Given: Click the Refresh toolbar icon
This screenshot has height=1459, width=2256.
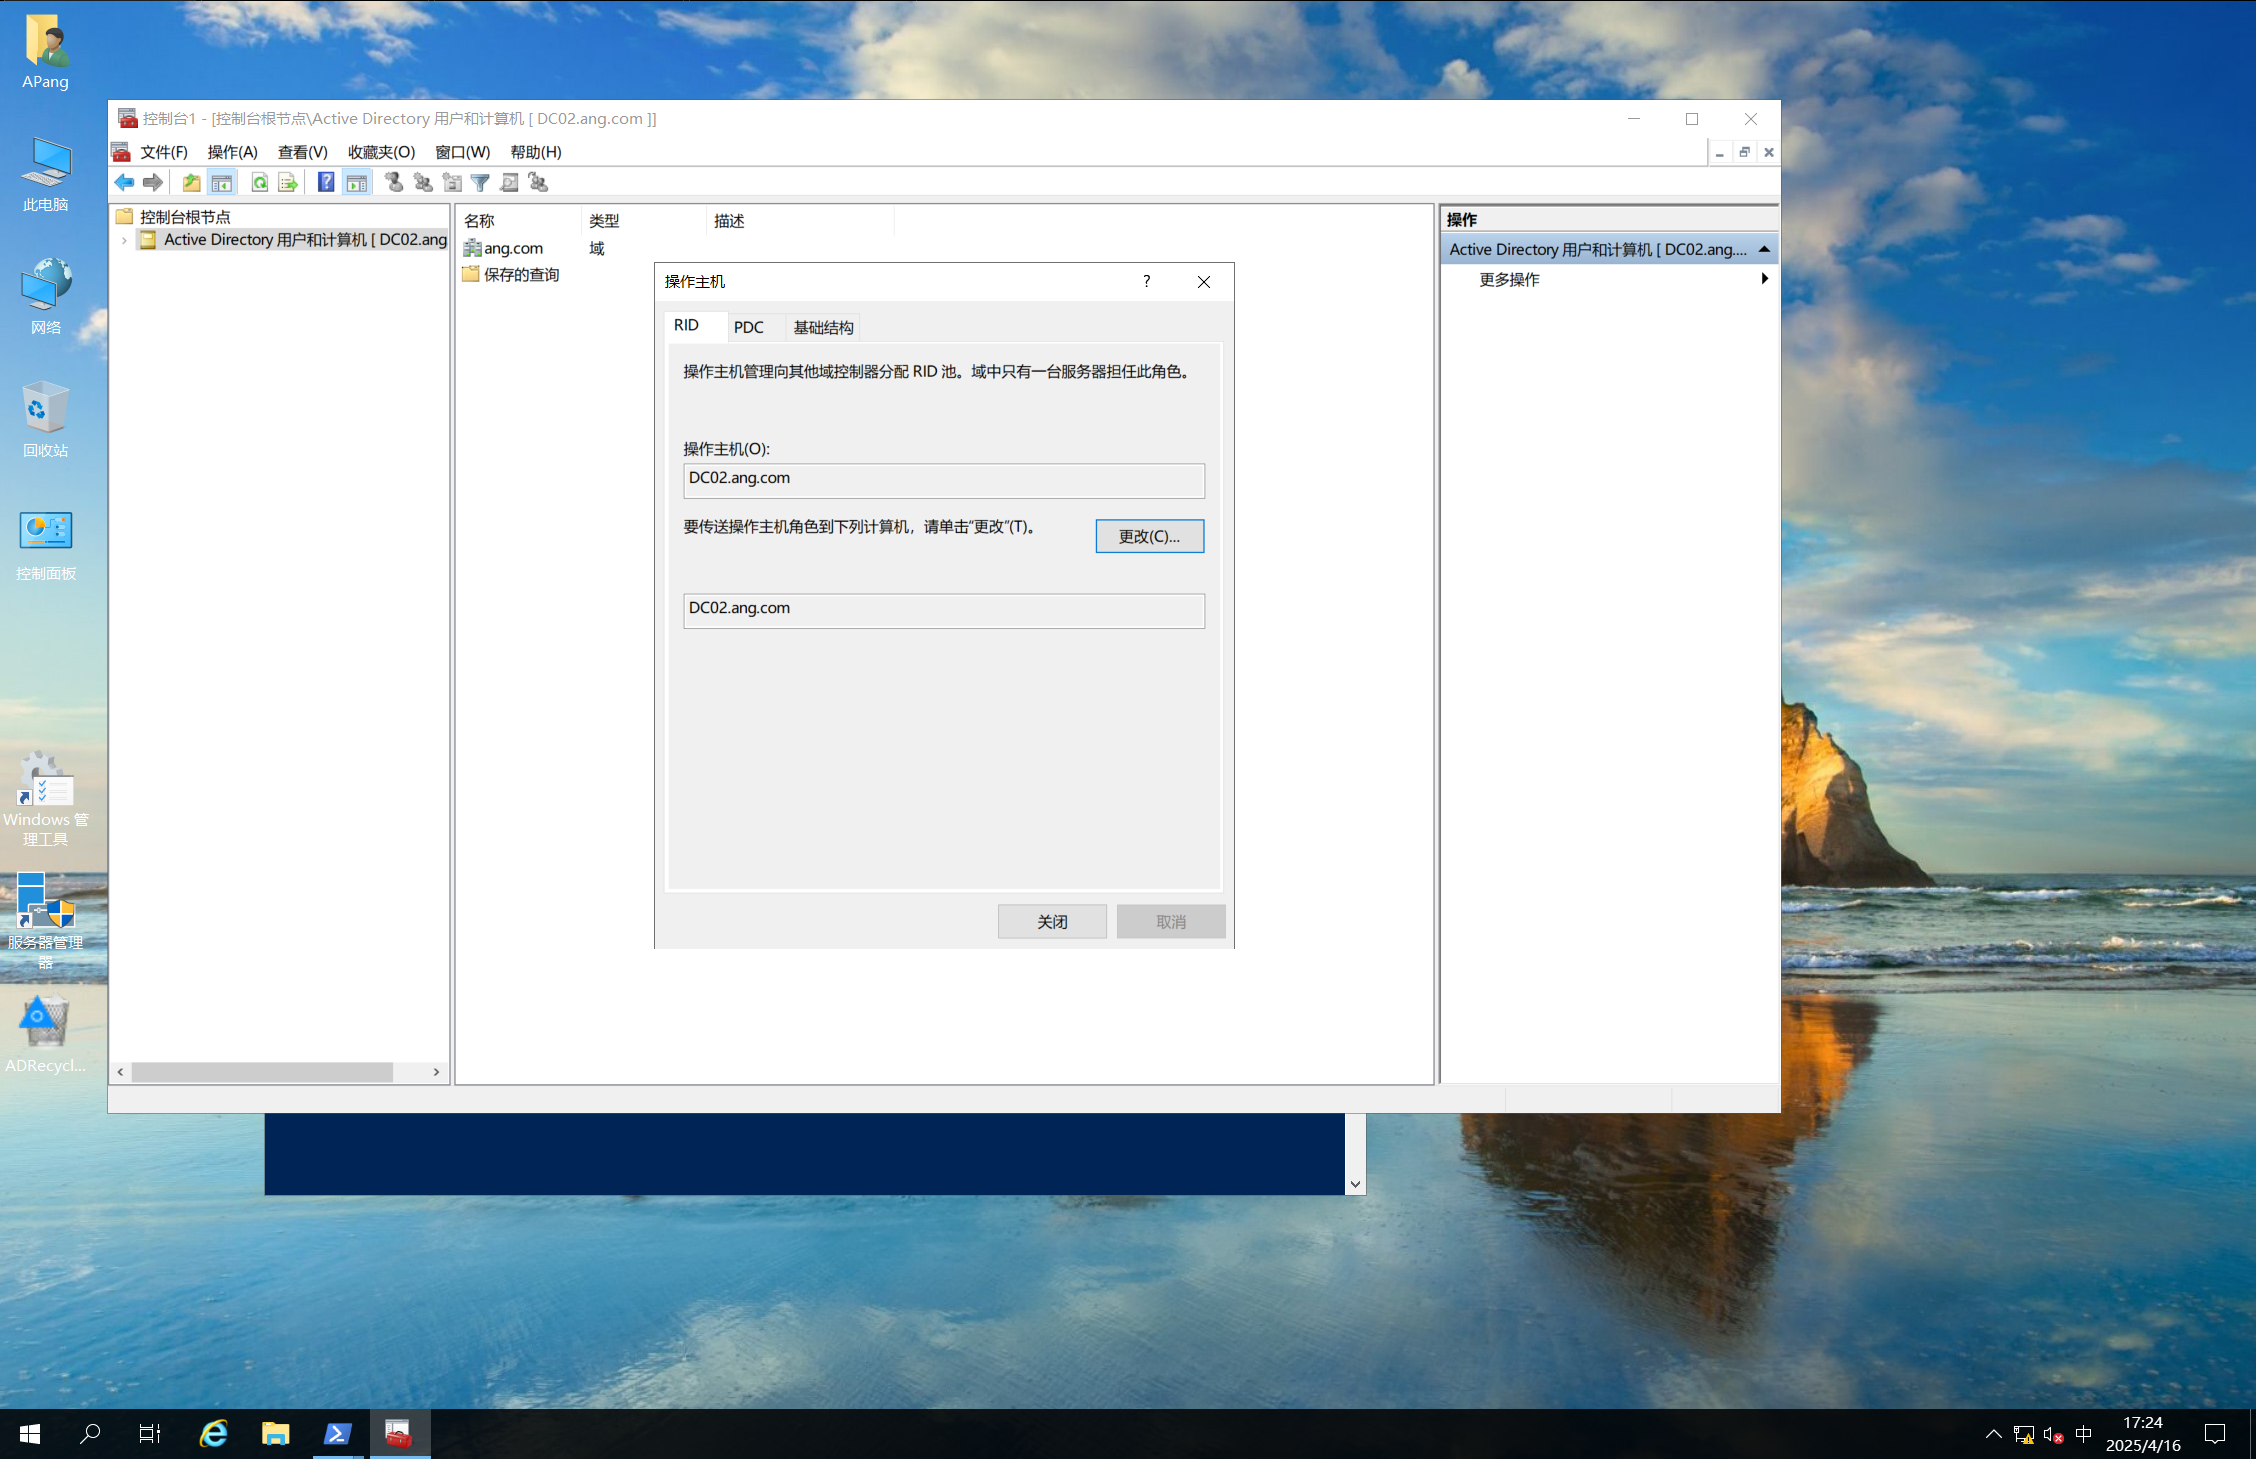Looking at the screenshot, I should click(259, 182).
